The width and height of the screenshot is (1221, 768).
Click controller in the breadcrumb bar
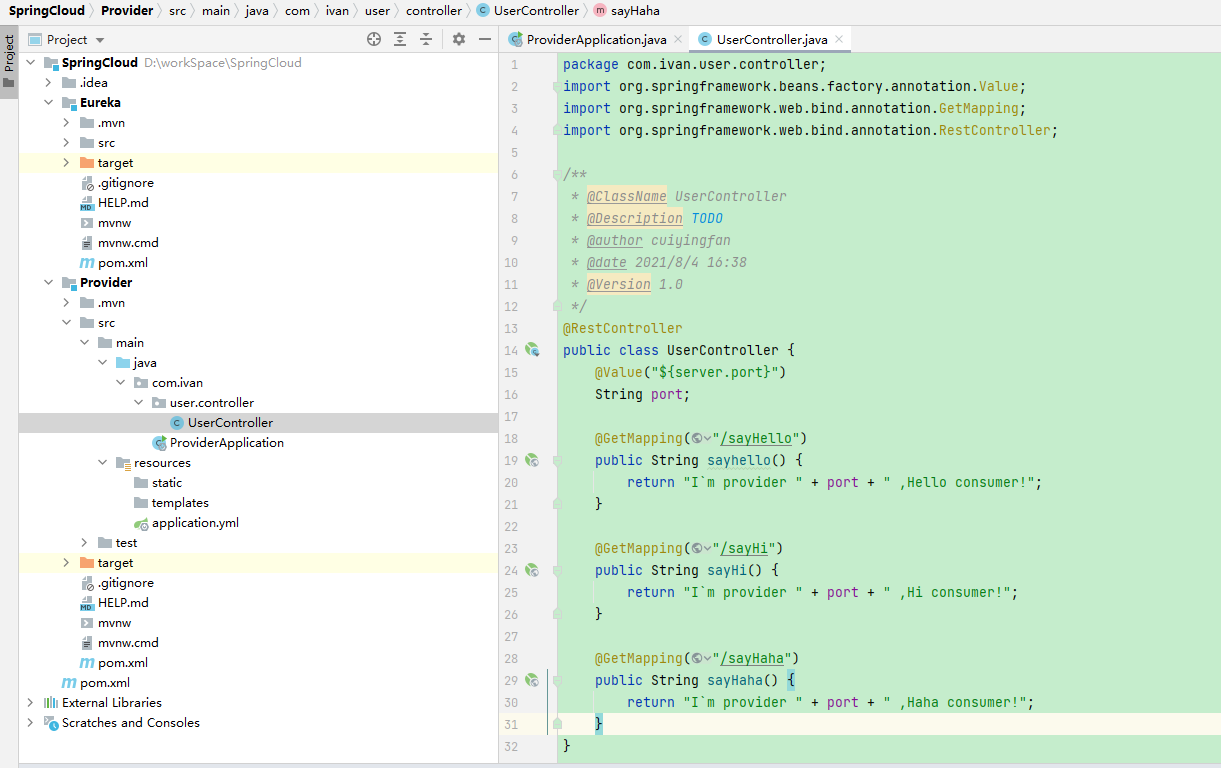pos(434,10)
